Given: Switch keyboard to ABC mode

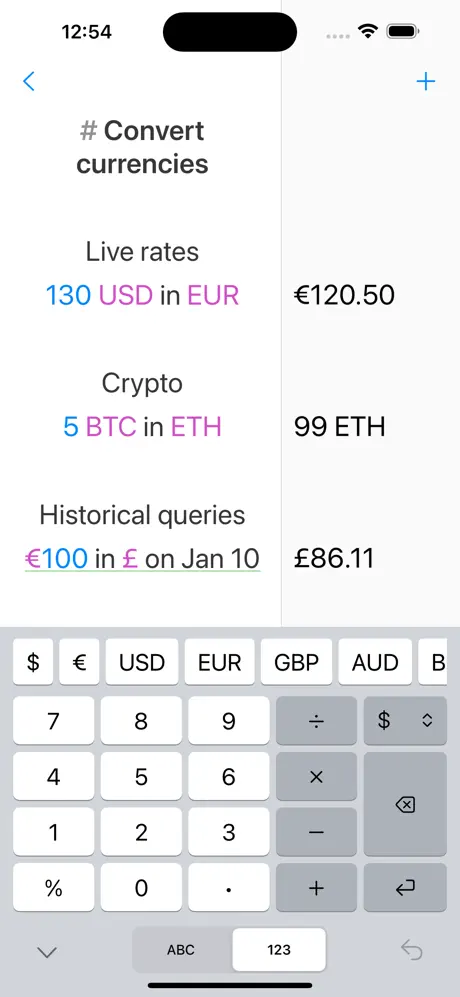Looking at the screenshot, I should click(181, 950).
